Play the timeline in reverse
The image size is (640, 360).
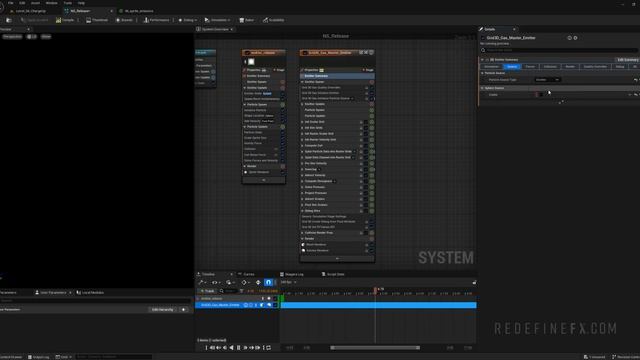[x=231, y=348]
